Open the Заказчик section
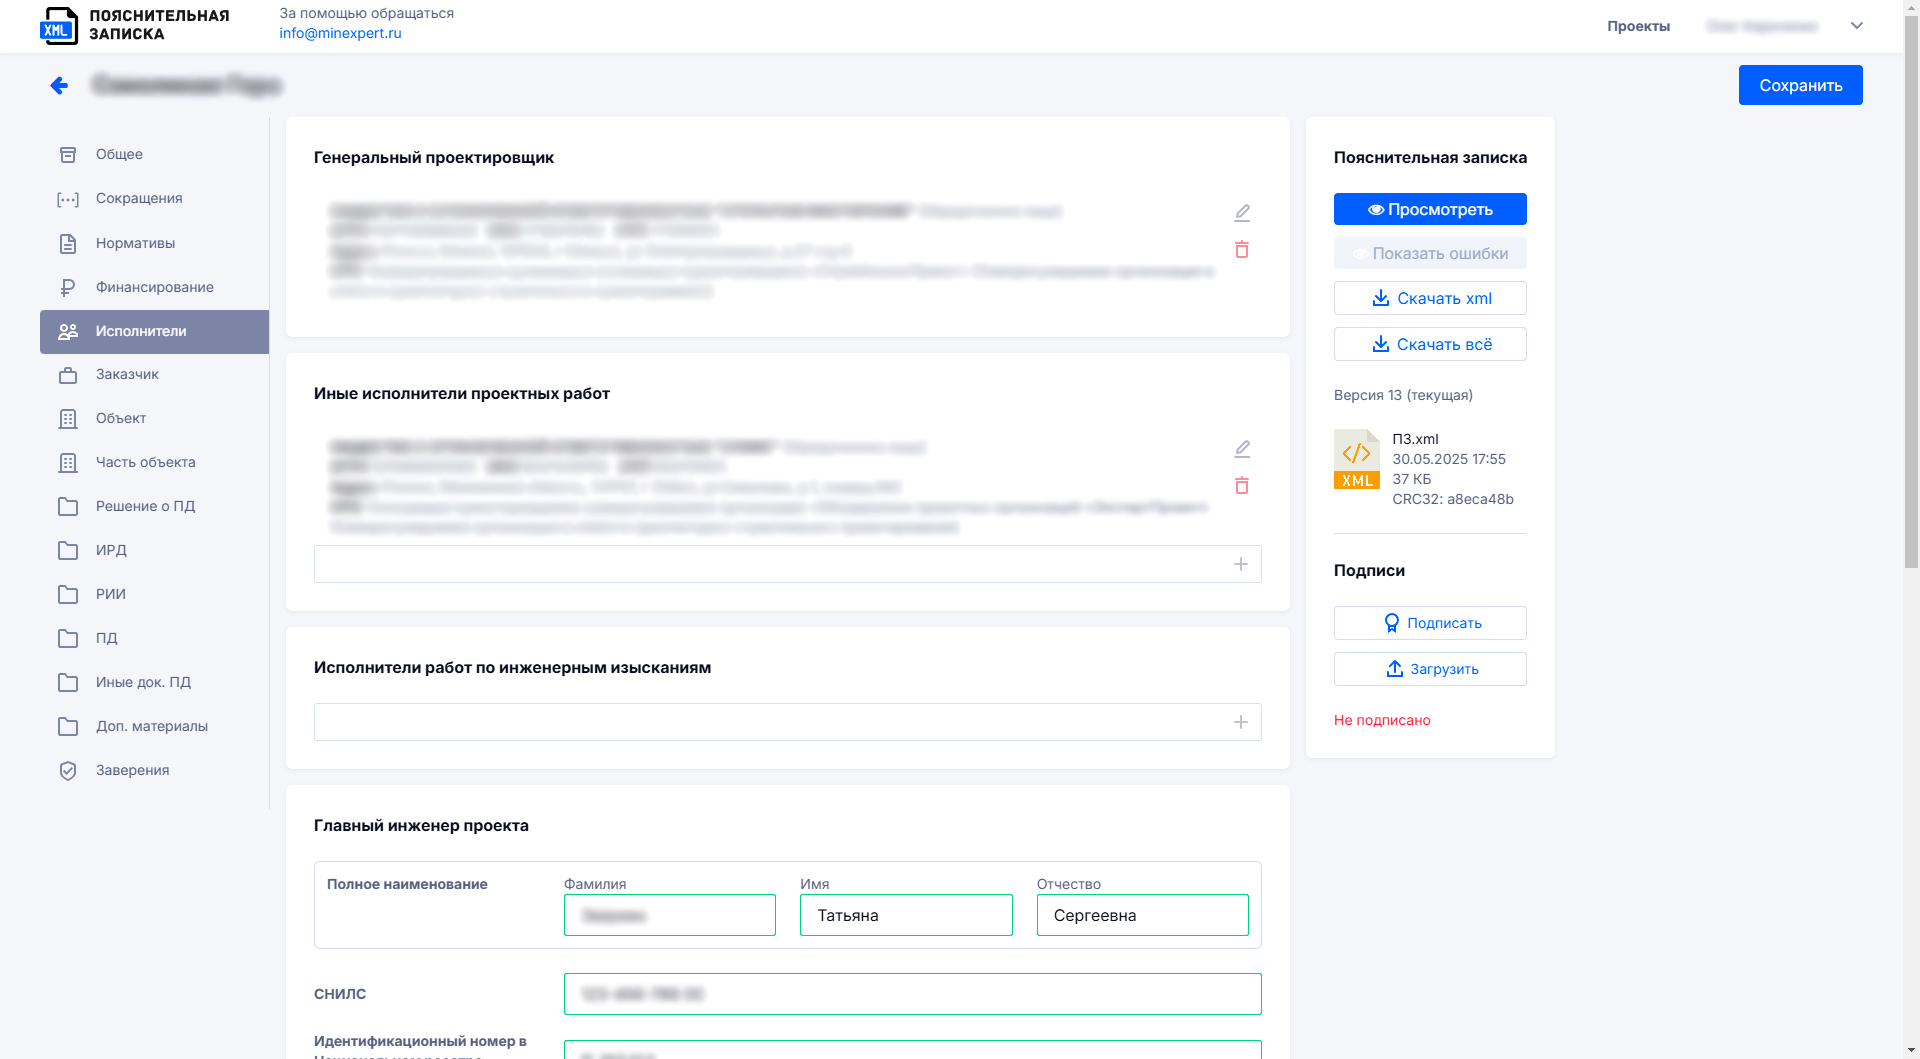 (154, 374)
